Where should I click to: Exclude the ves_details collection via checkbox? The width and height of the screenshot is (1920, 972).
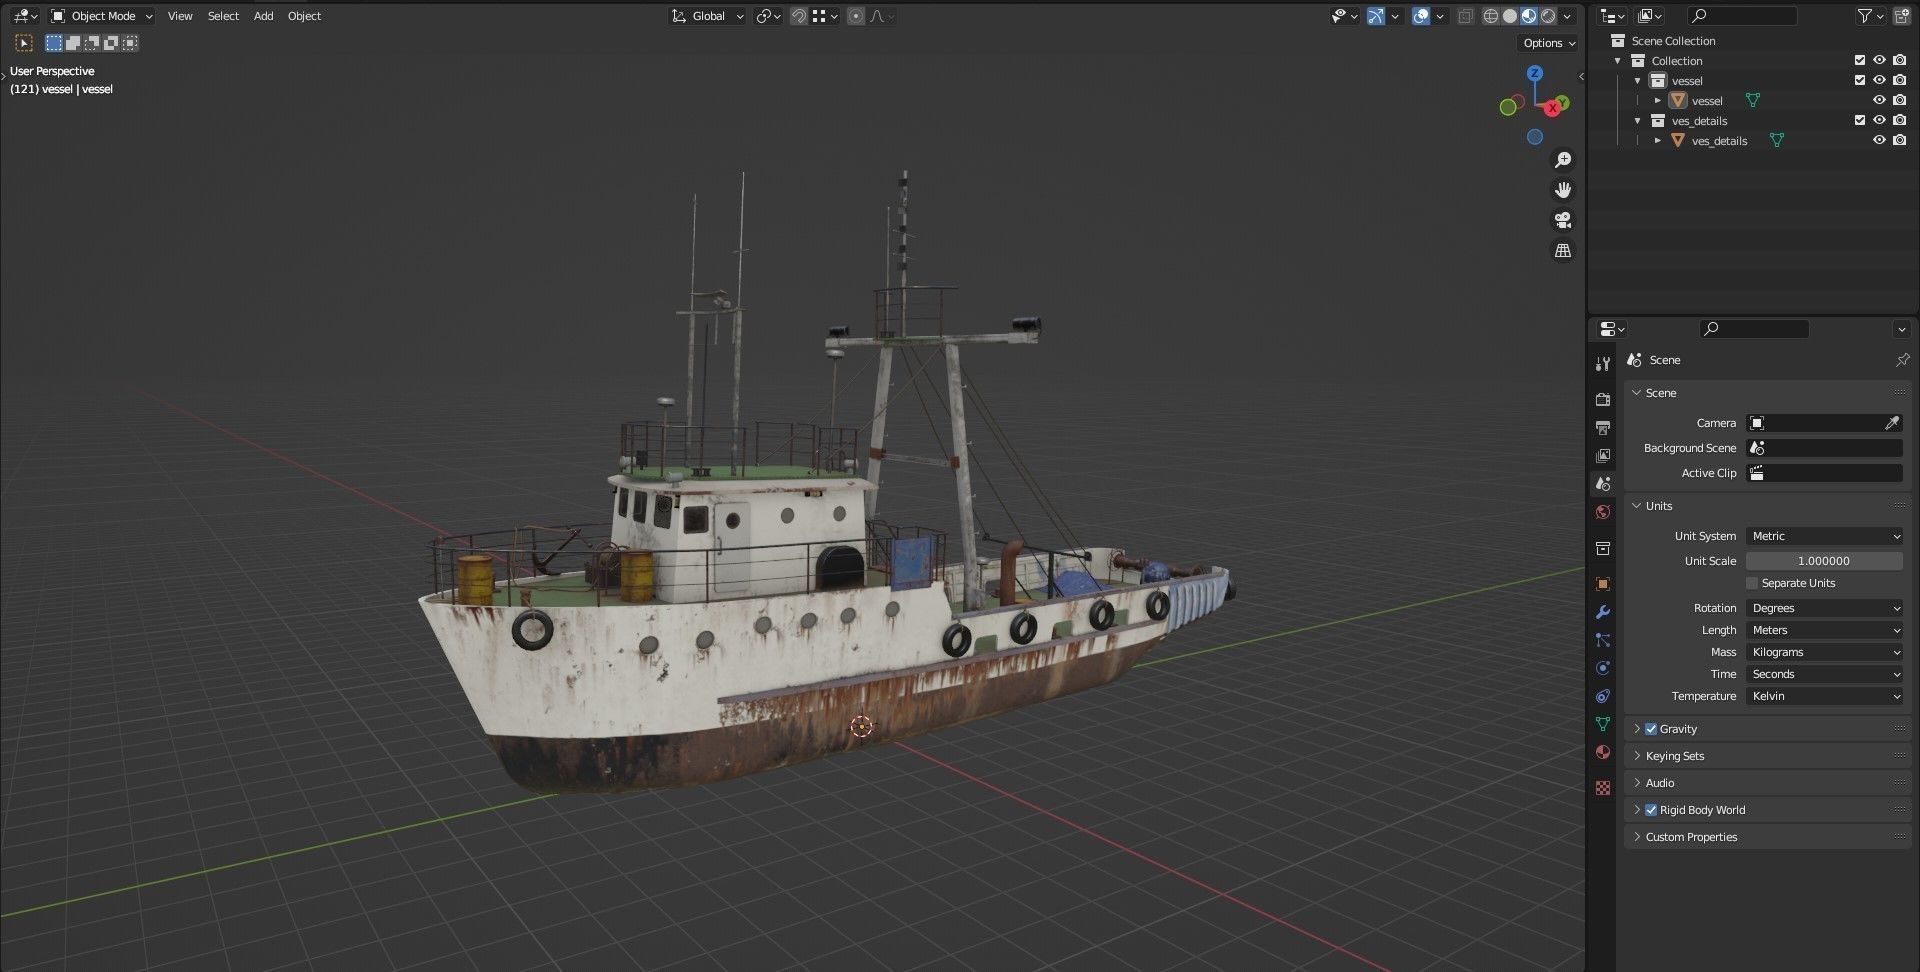[1860, 120]
